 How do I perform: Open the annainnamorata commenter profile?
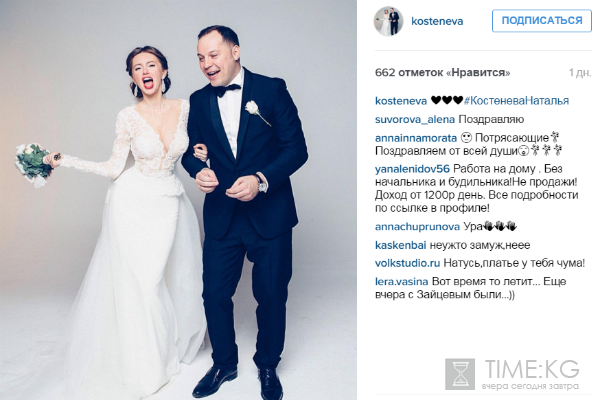[416, 138]
